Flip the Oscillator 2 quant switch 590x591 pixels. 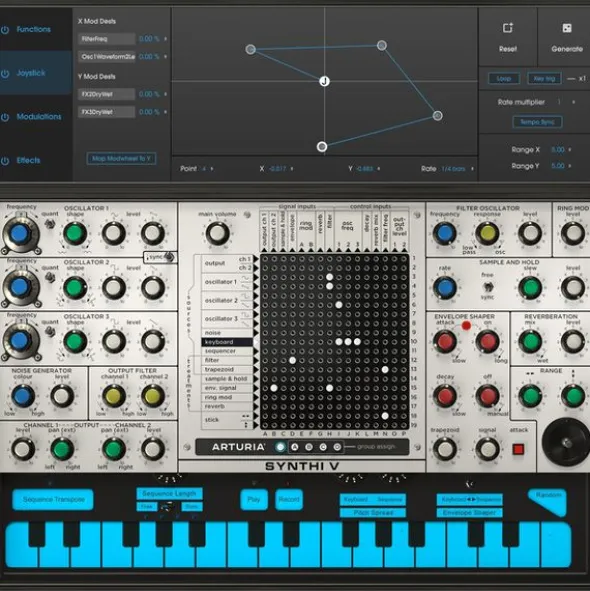click(x=49, y=278)
